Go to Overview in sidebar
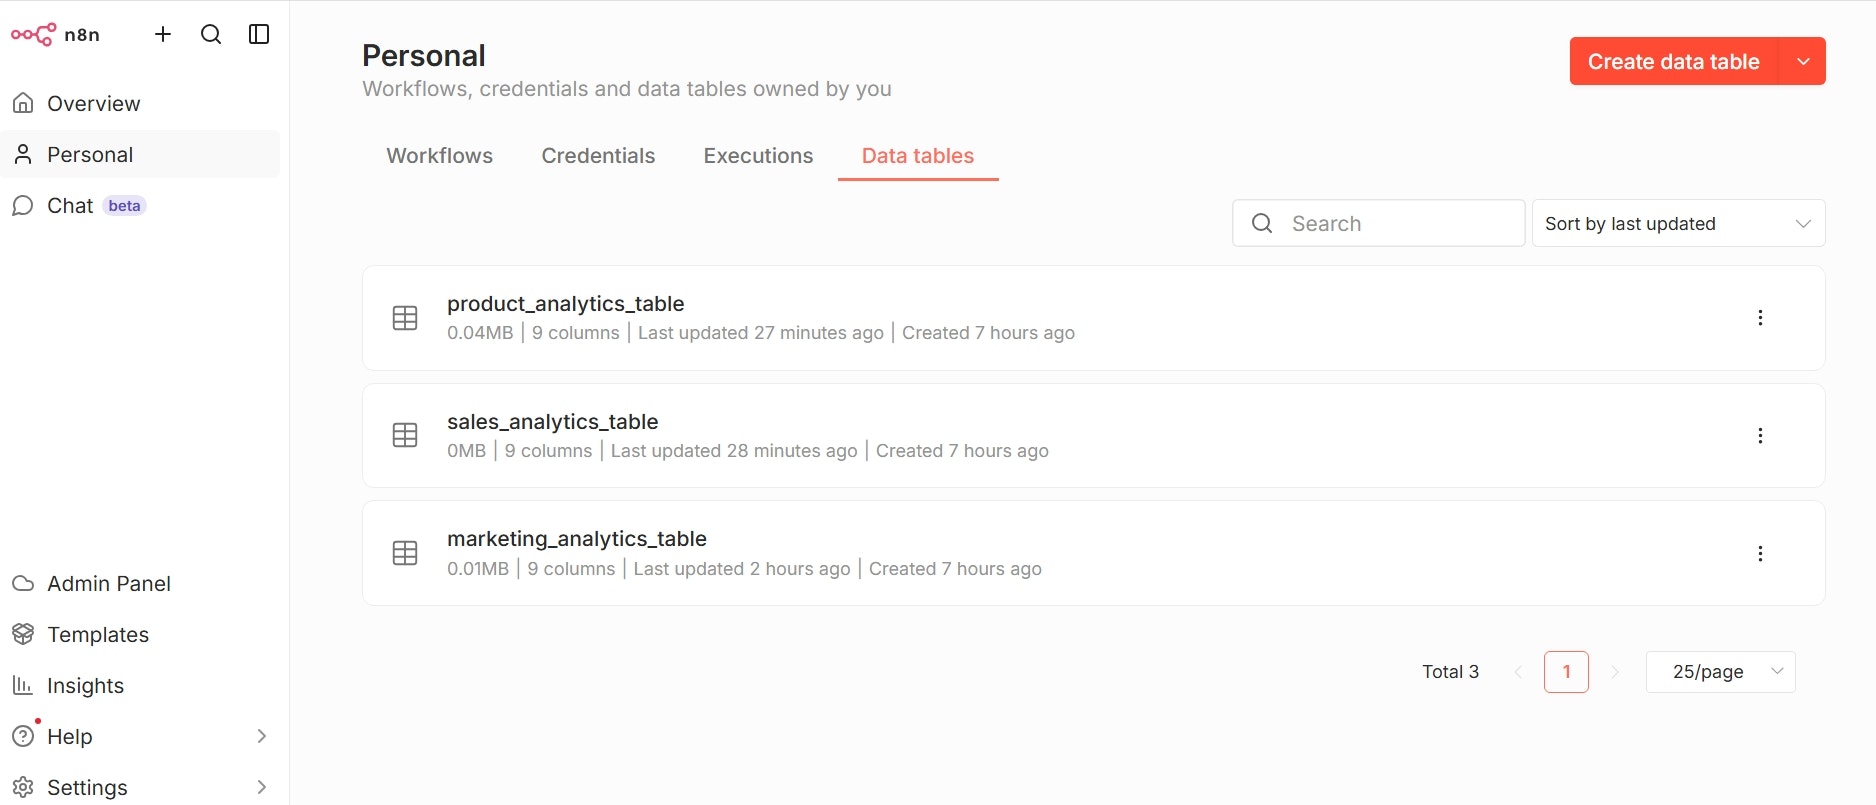The image size is (1876, 805). coord(140,103)
